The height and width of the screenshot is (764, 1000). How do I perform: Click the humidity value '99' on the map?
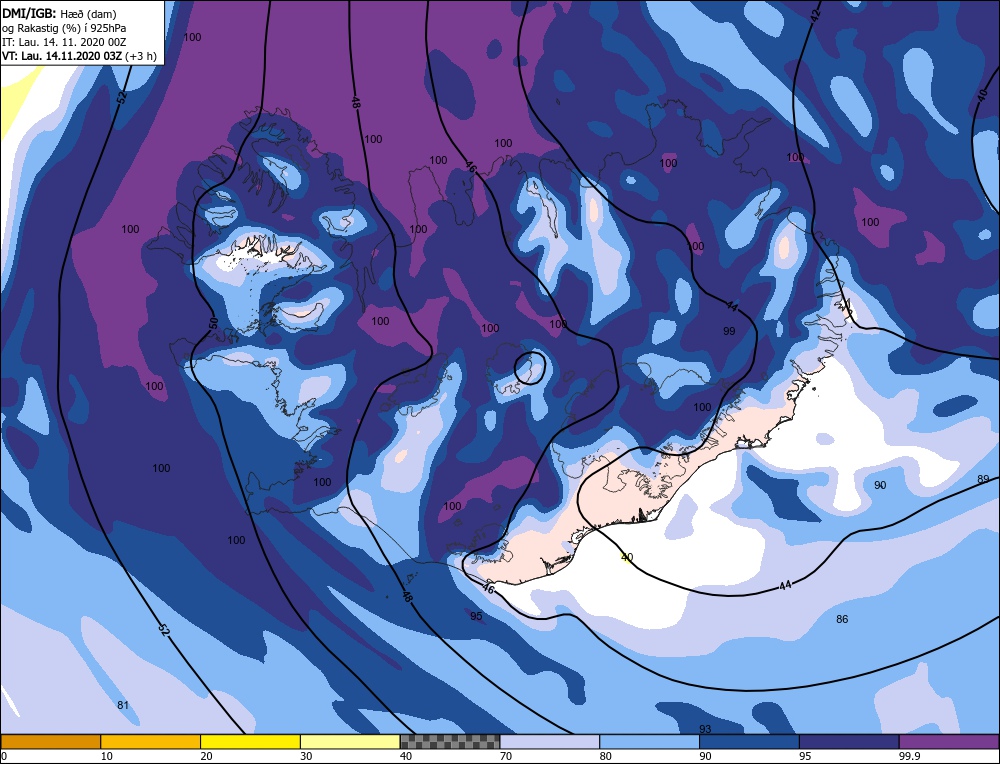pyautogui.click(x=730, y=331)
